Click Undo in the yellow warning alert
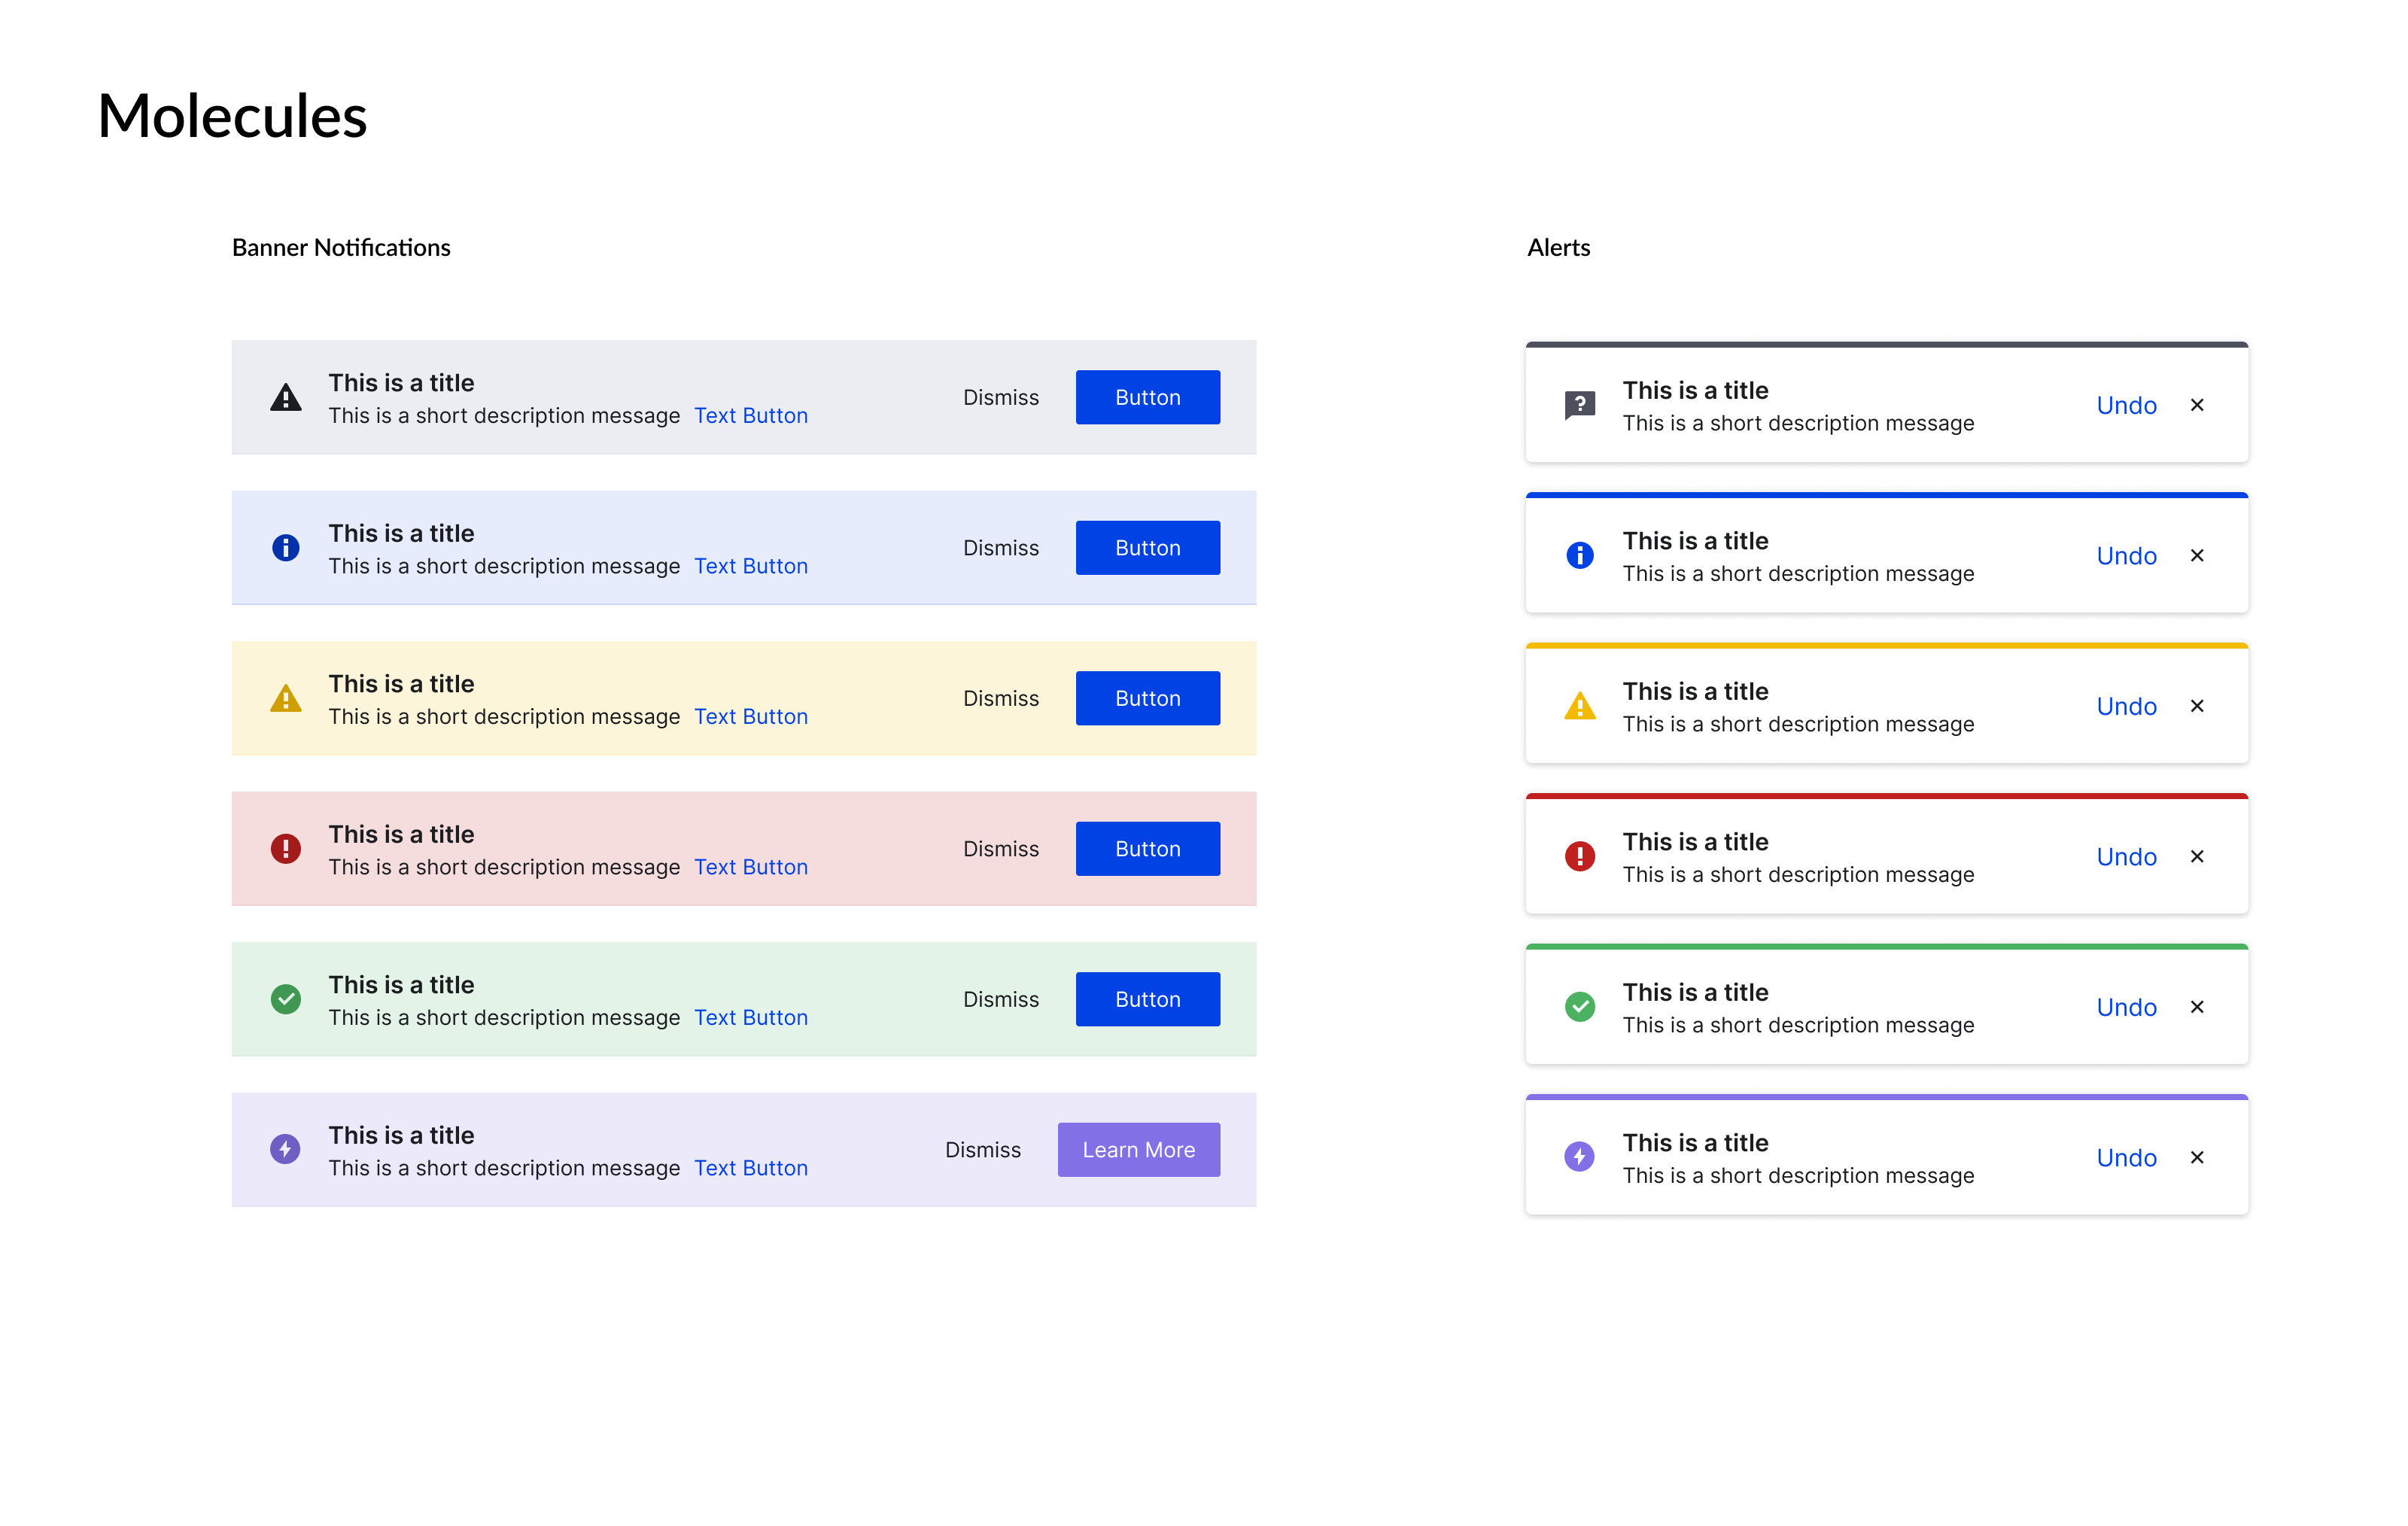Screen dimensions: 2408x1526 (2126, 707)
